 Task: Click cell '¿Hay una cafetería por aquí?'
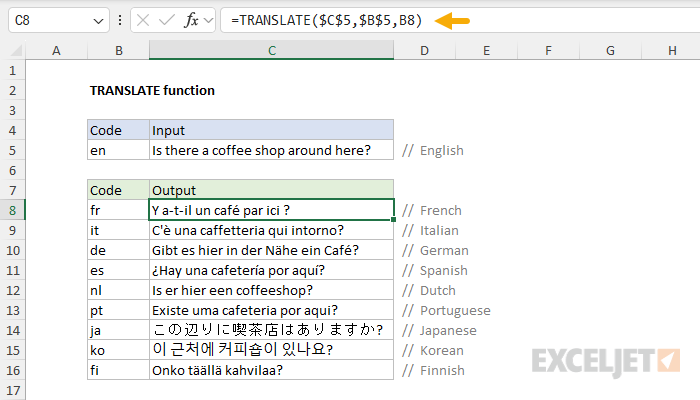[x=271, y=271]
